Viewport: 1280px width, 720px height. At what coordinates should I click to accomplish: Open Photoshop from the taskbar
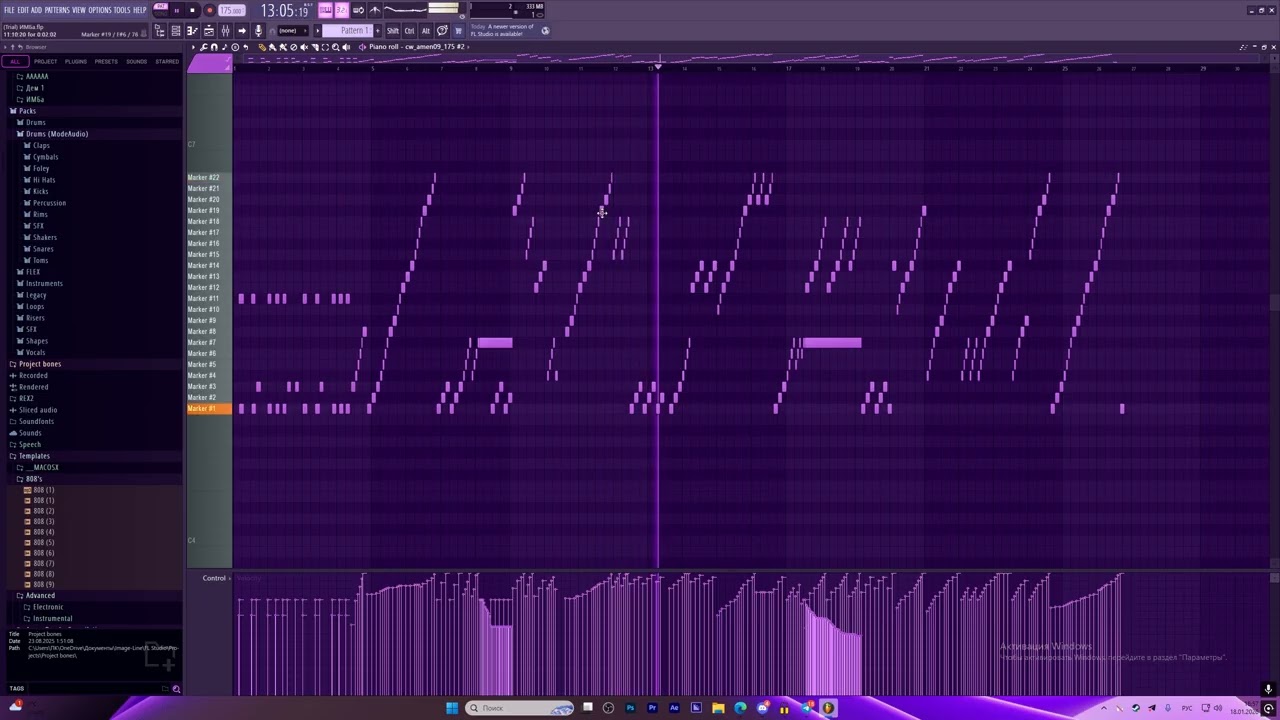pyautogui.click(x=630, y=708)
